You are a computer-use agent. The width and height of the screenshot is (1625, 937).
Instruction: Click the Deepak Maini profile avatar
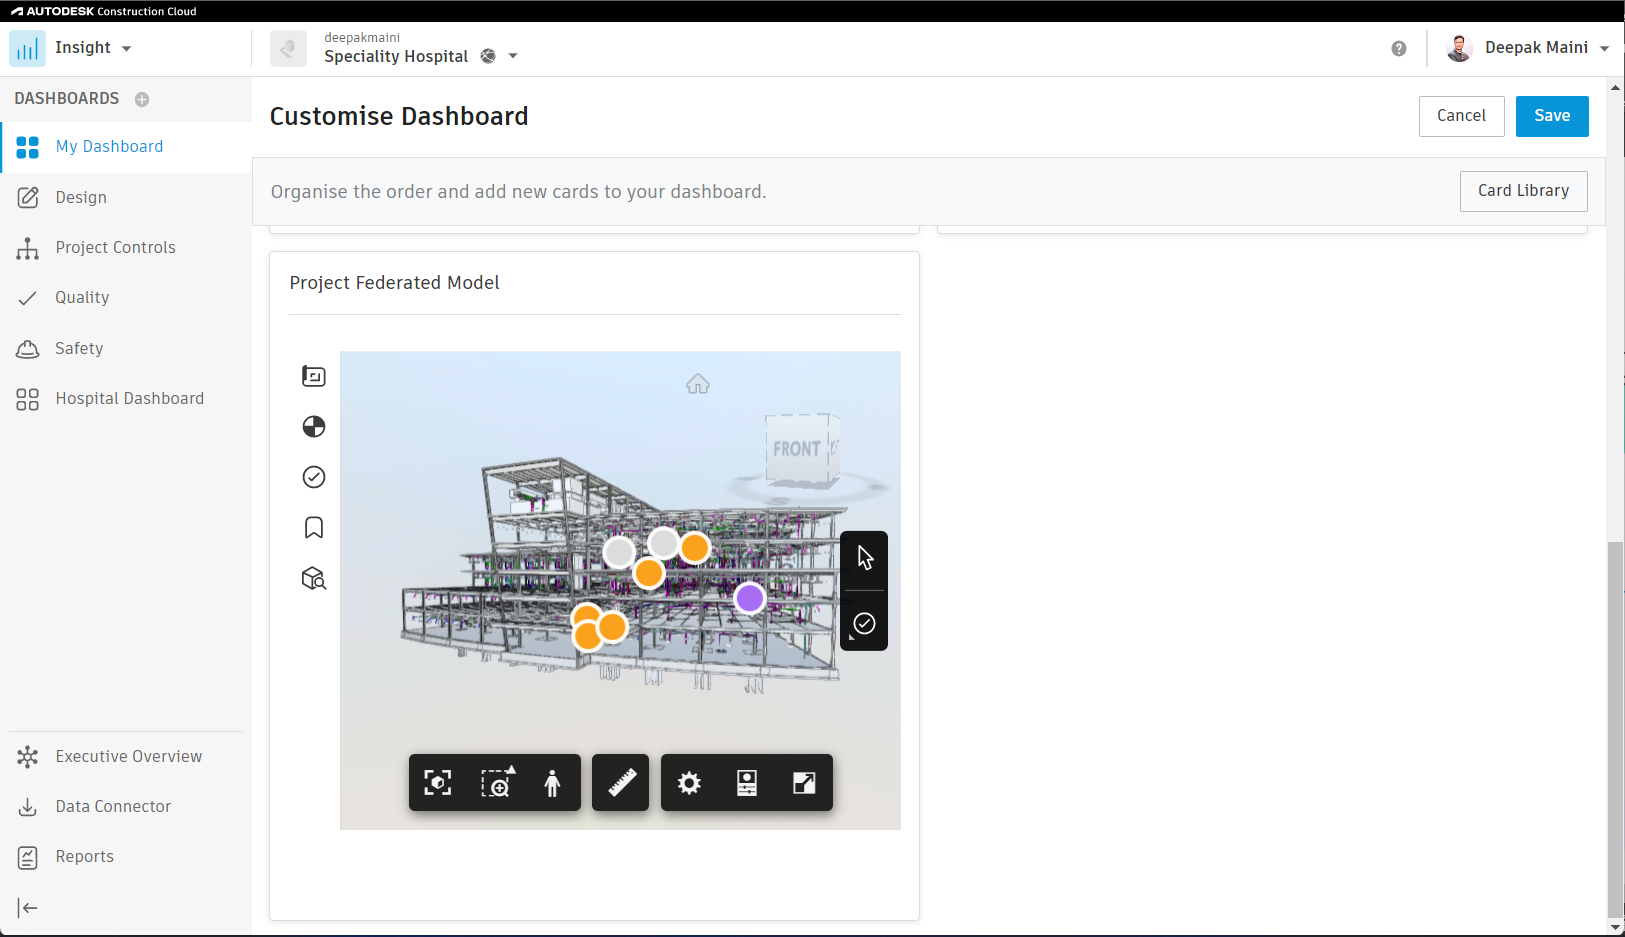tap(1459, 48)
